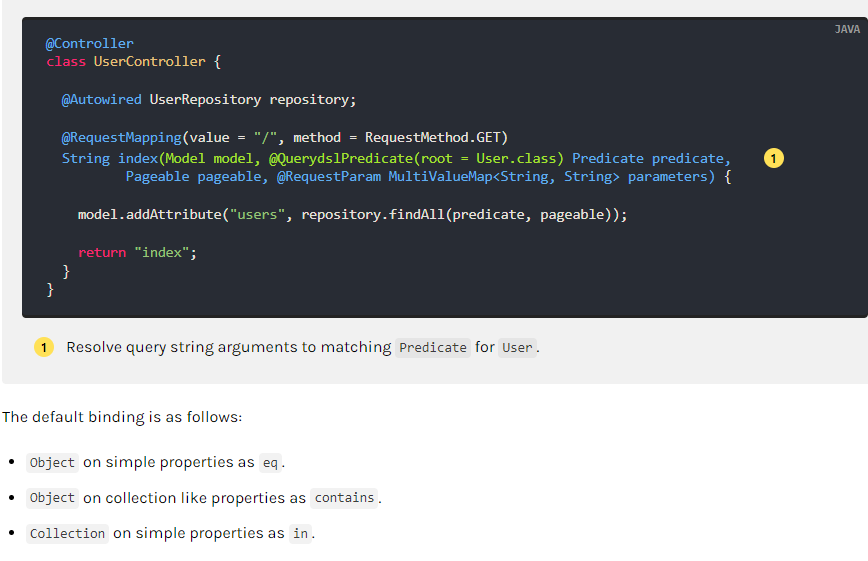This screenshot has height=561, width=868.
Task: Click the 'Collection' code term
Action: pyautogui.click(x=67, y=534)
